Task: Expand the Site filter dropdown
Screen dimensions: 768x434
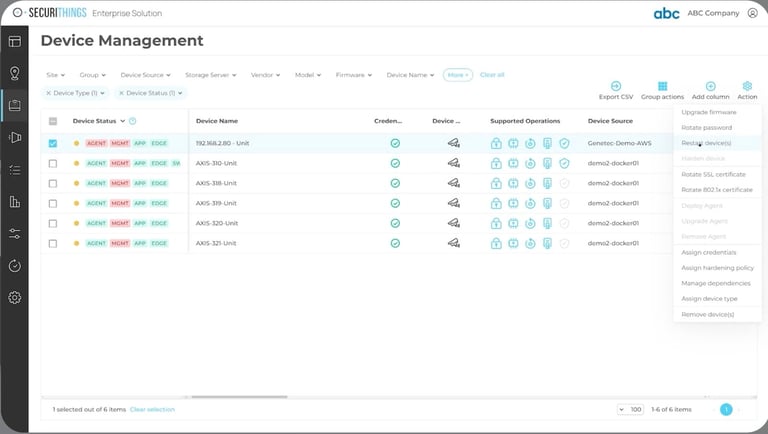Action: point(55,75)
